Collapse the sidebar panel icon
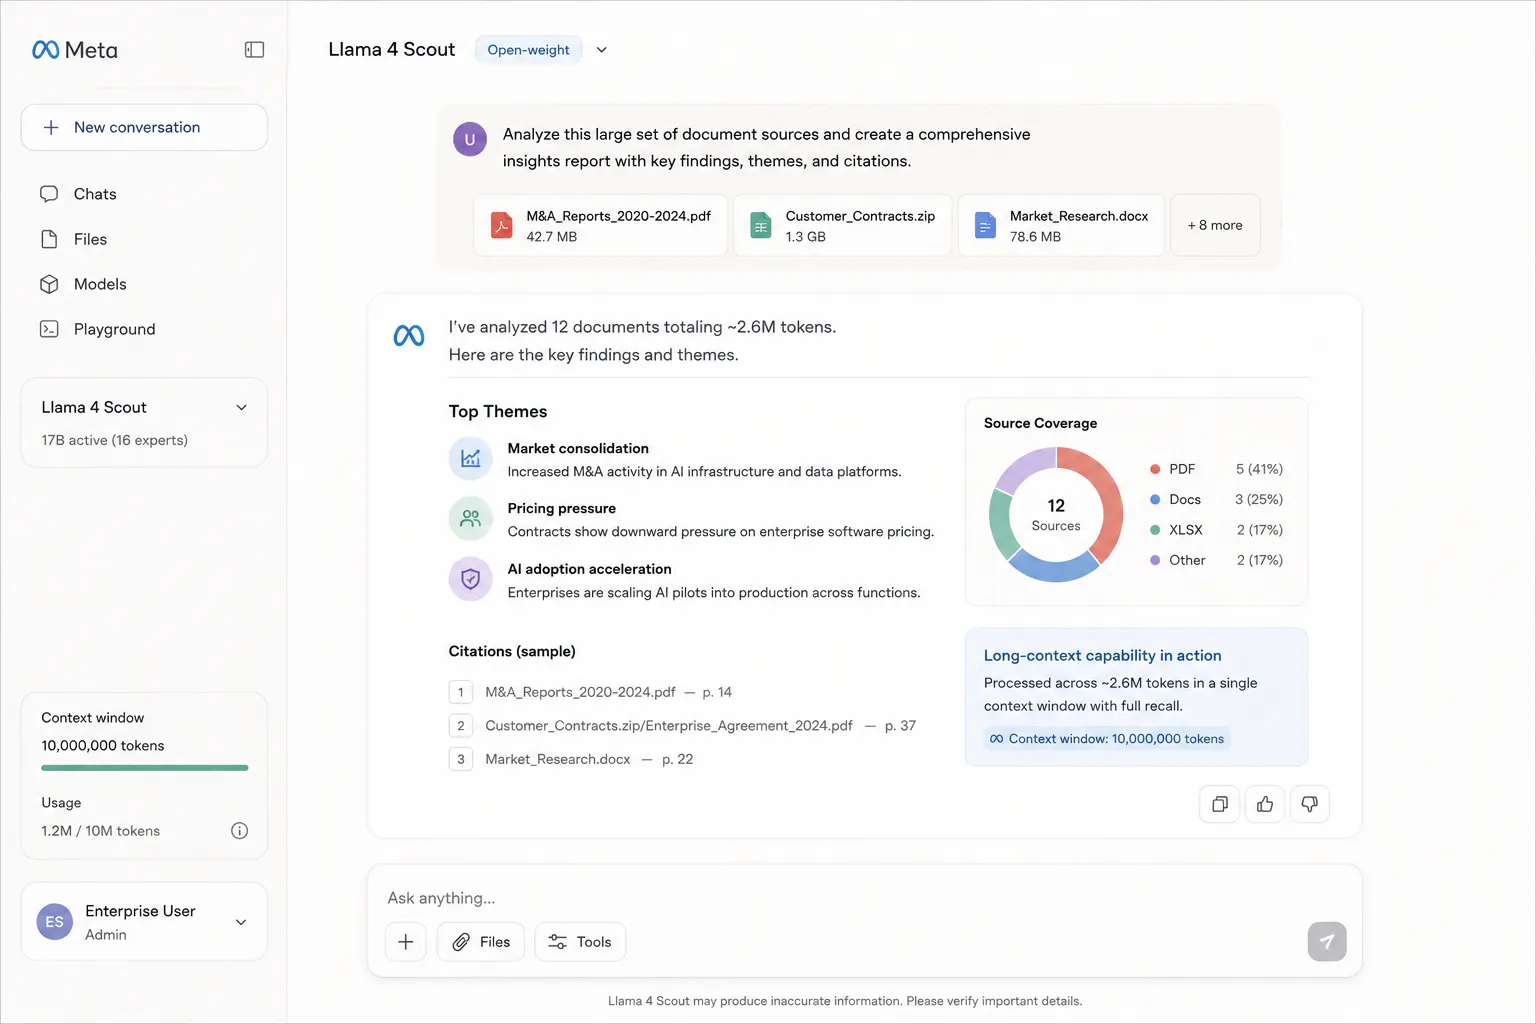This screenshot has height=1024, width=1536. pyautogui.click(x=254, y=50)
